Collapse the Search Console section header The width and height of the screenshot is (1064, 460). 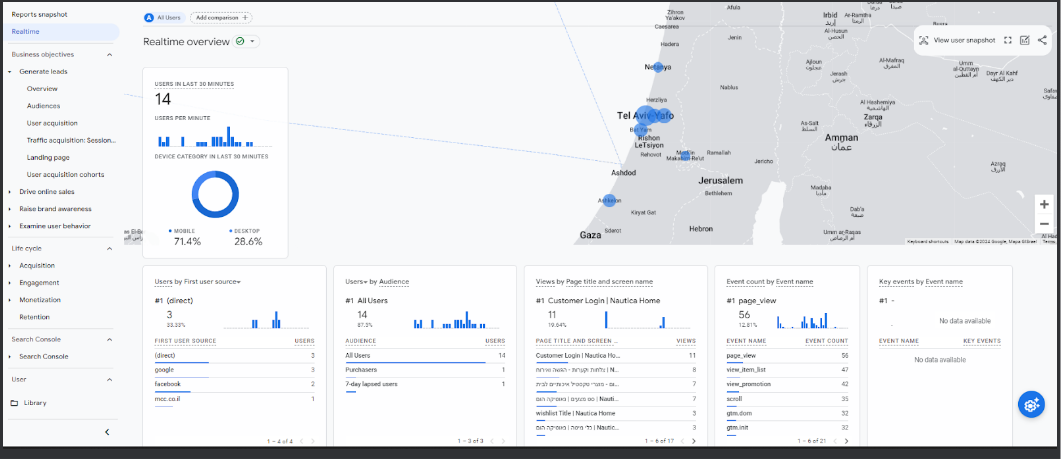click(x=109, y=339)
